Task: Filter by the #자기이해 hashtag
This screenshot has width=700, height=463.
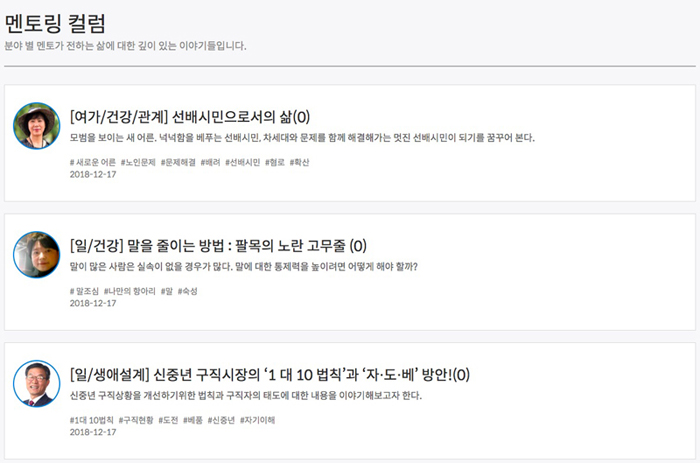Action: 259,420
